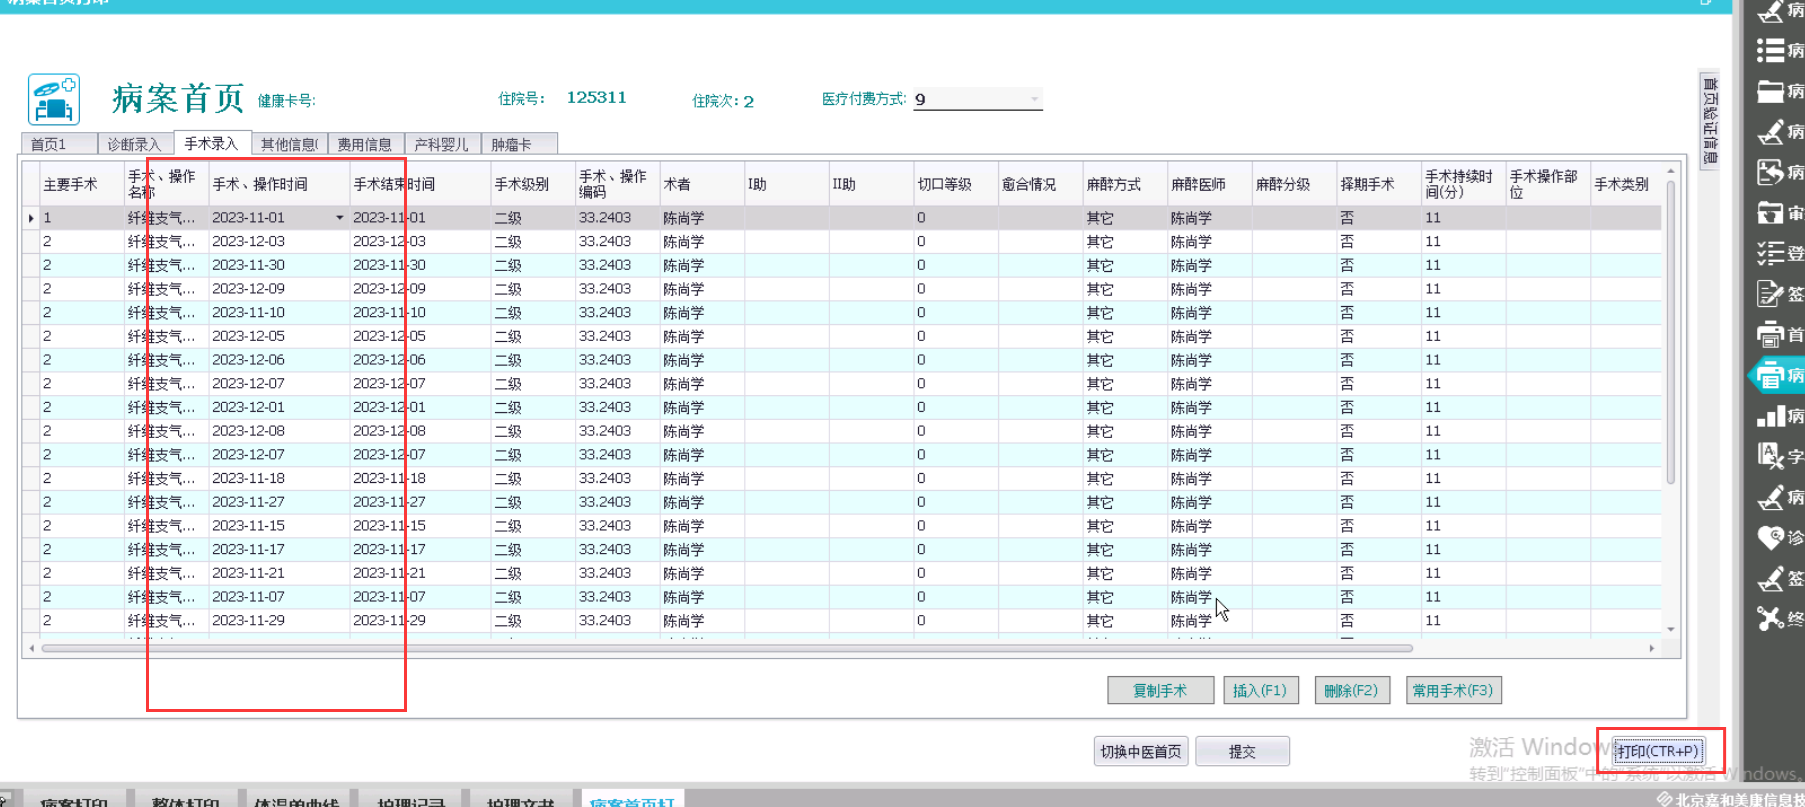Switch to the 首页1 tab
Image resolution: width=1805 pixels, height=807 pixels.
(58, 144)
